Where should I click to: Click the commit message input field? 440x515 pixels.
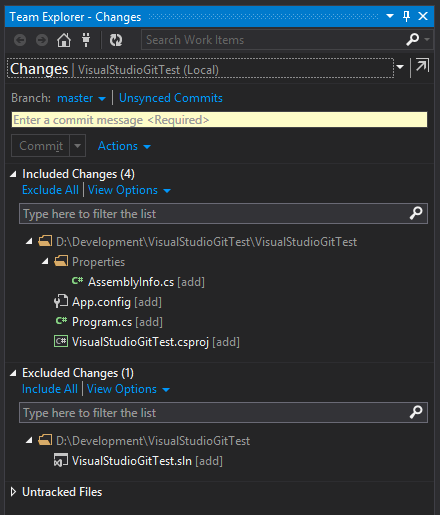(x=219, y=120)
